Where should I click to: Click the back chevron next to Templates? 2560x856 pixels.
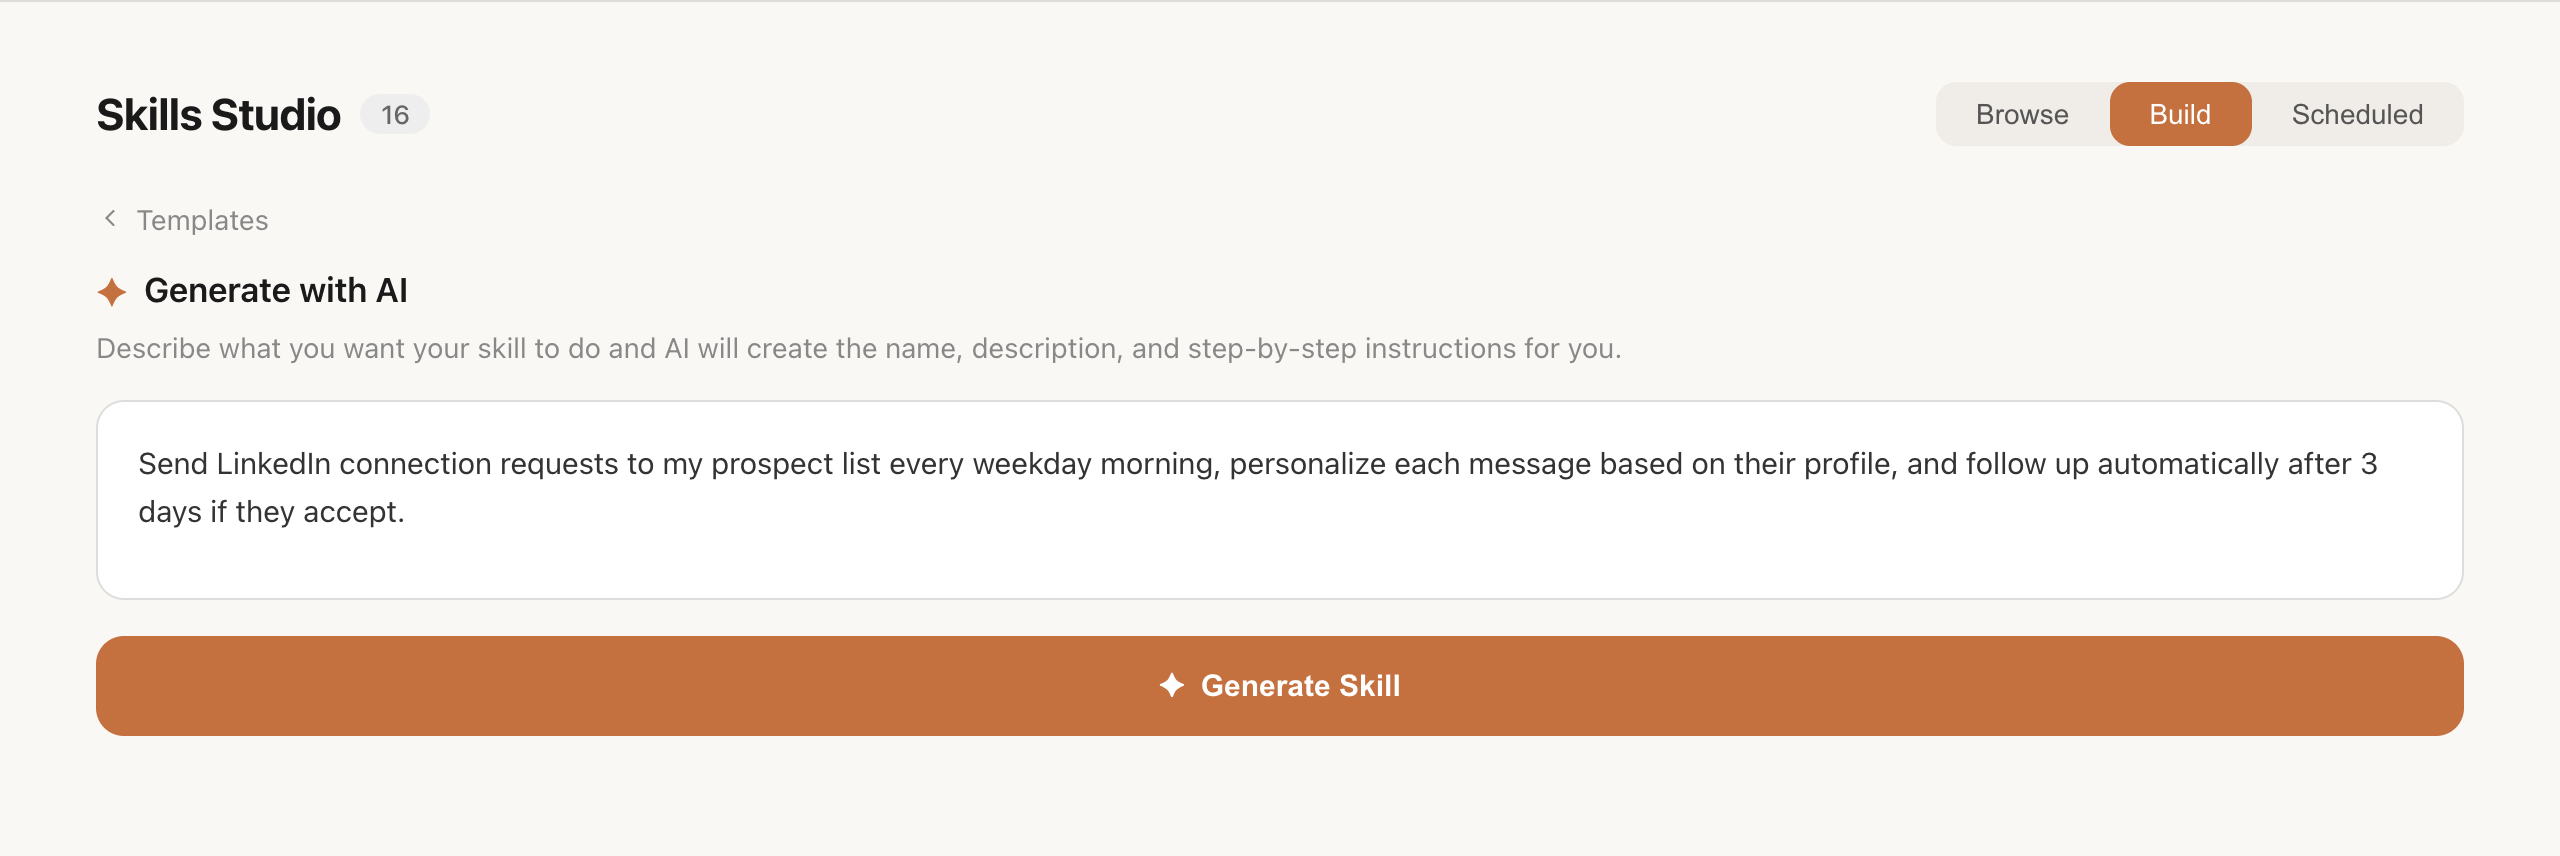click(109, 218)
